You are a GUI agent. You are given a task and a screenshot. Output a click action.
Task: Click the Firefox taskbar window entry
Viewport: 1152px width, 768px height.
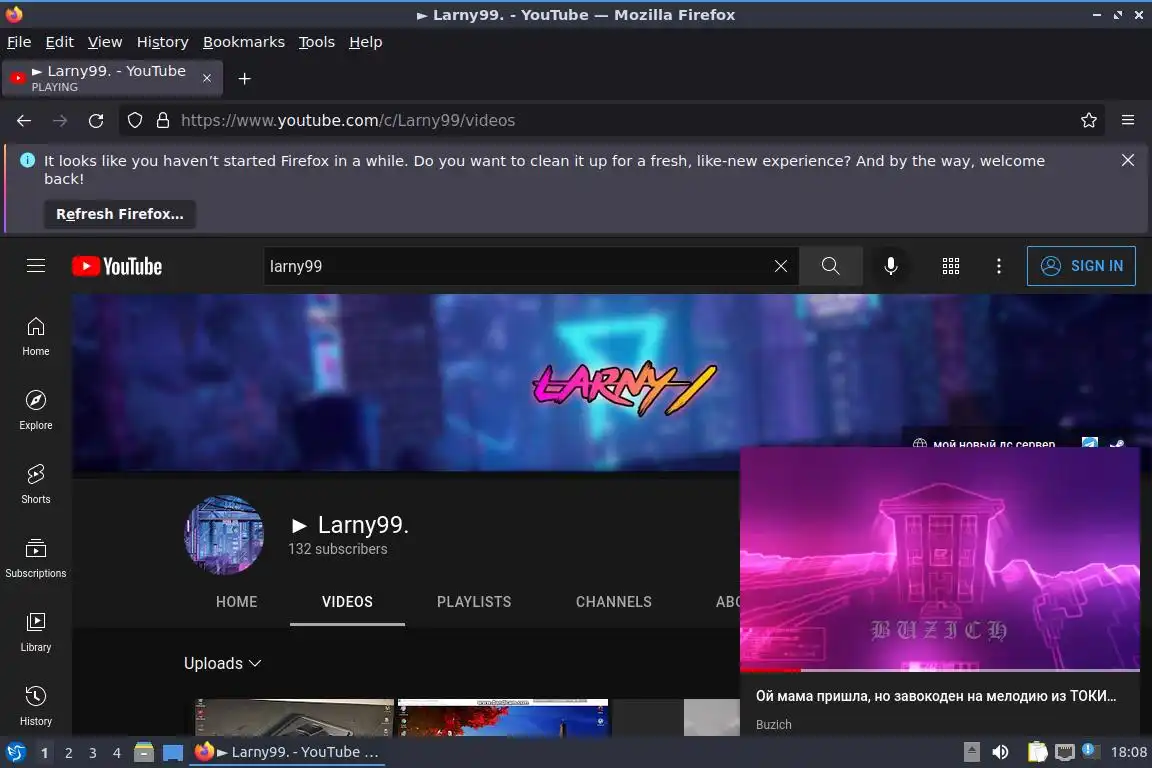tap(287, 753)
